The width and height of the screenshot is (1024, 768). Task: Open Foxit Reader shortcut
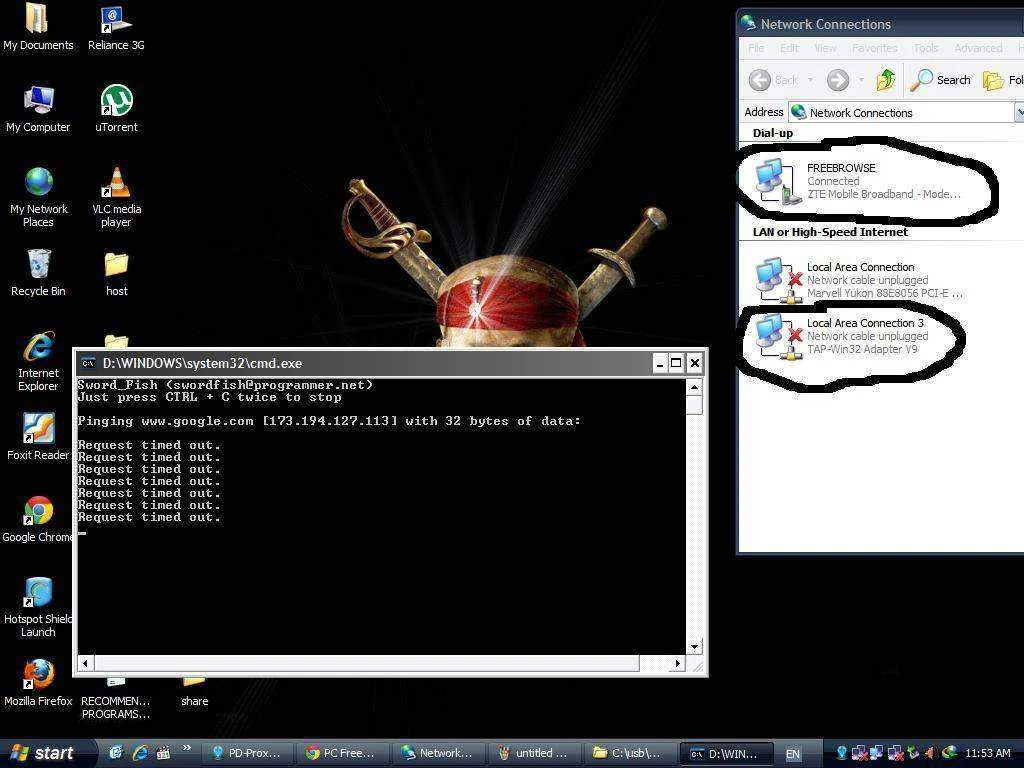38,436
